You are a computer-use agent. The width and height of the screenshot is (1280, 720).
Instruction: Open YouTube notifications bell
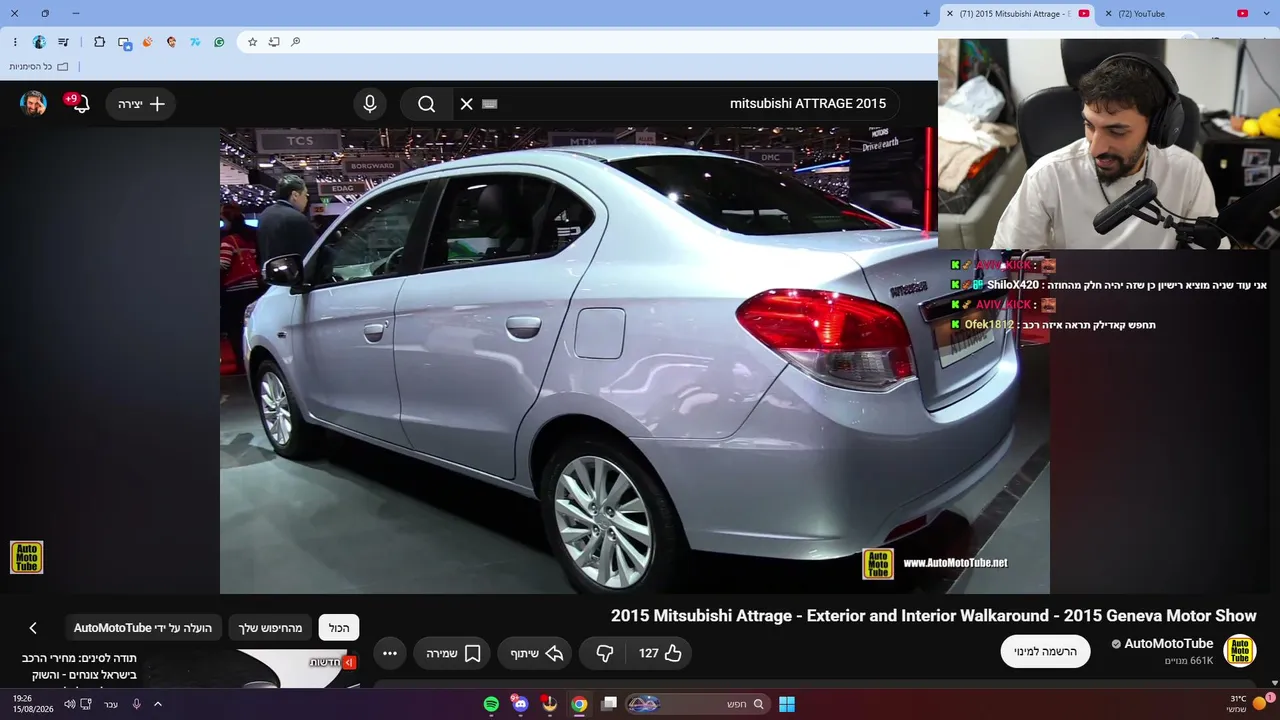[x=80, y=103]
